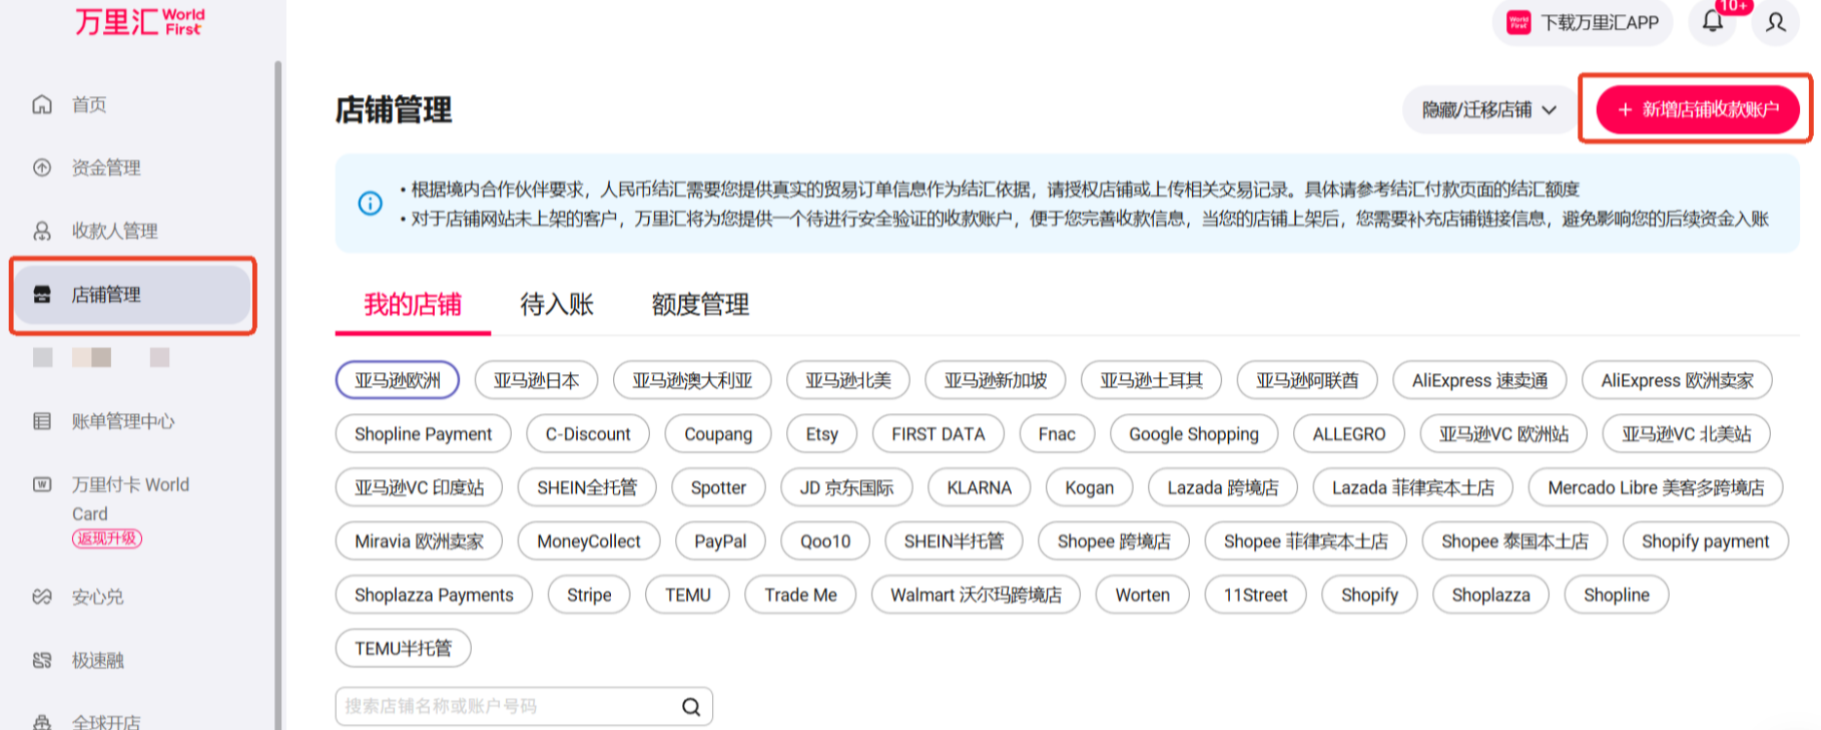Image resolution: width=1821 pixels, height=730 pixels.
Task: Open 收款人管理 in the sidebar
Action: tap(115, 231)
